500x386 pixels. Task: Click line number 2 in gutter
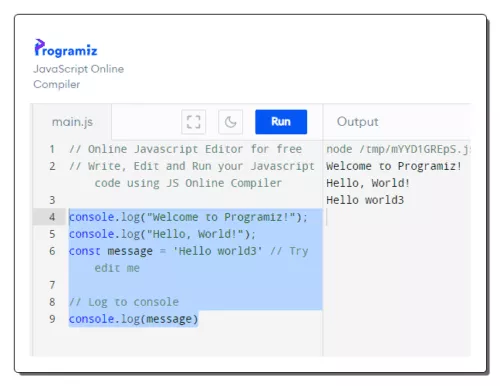[x=52, y=166]
